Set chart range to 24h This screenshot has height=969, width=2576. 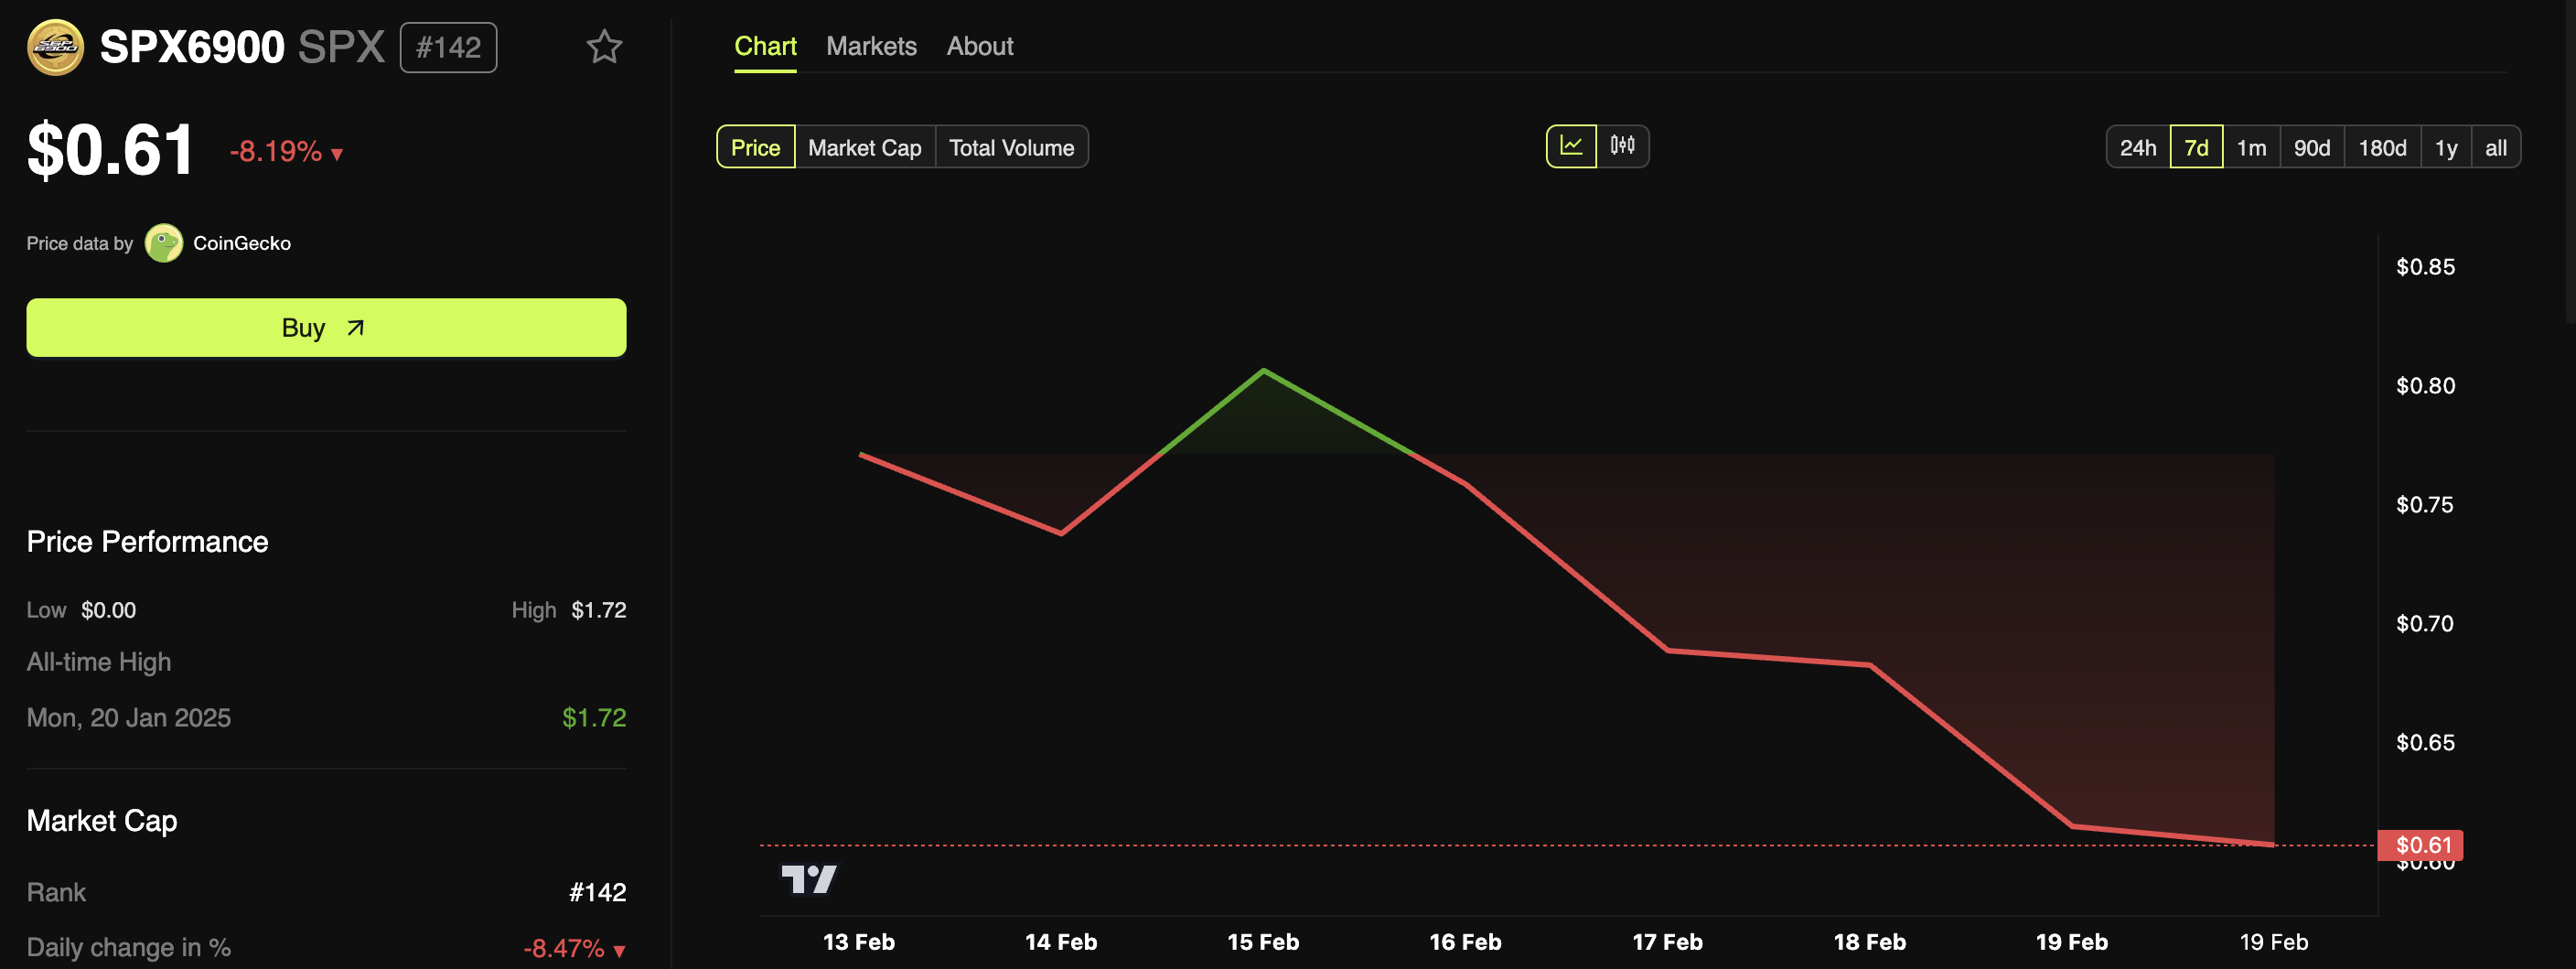click(2137, 148)
